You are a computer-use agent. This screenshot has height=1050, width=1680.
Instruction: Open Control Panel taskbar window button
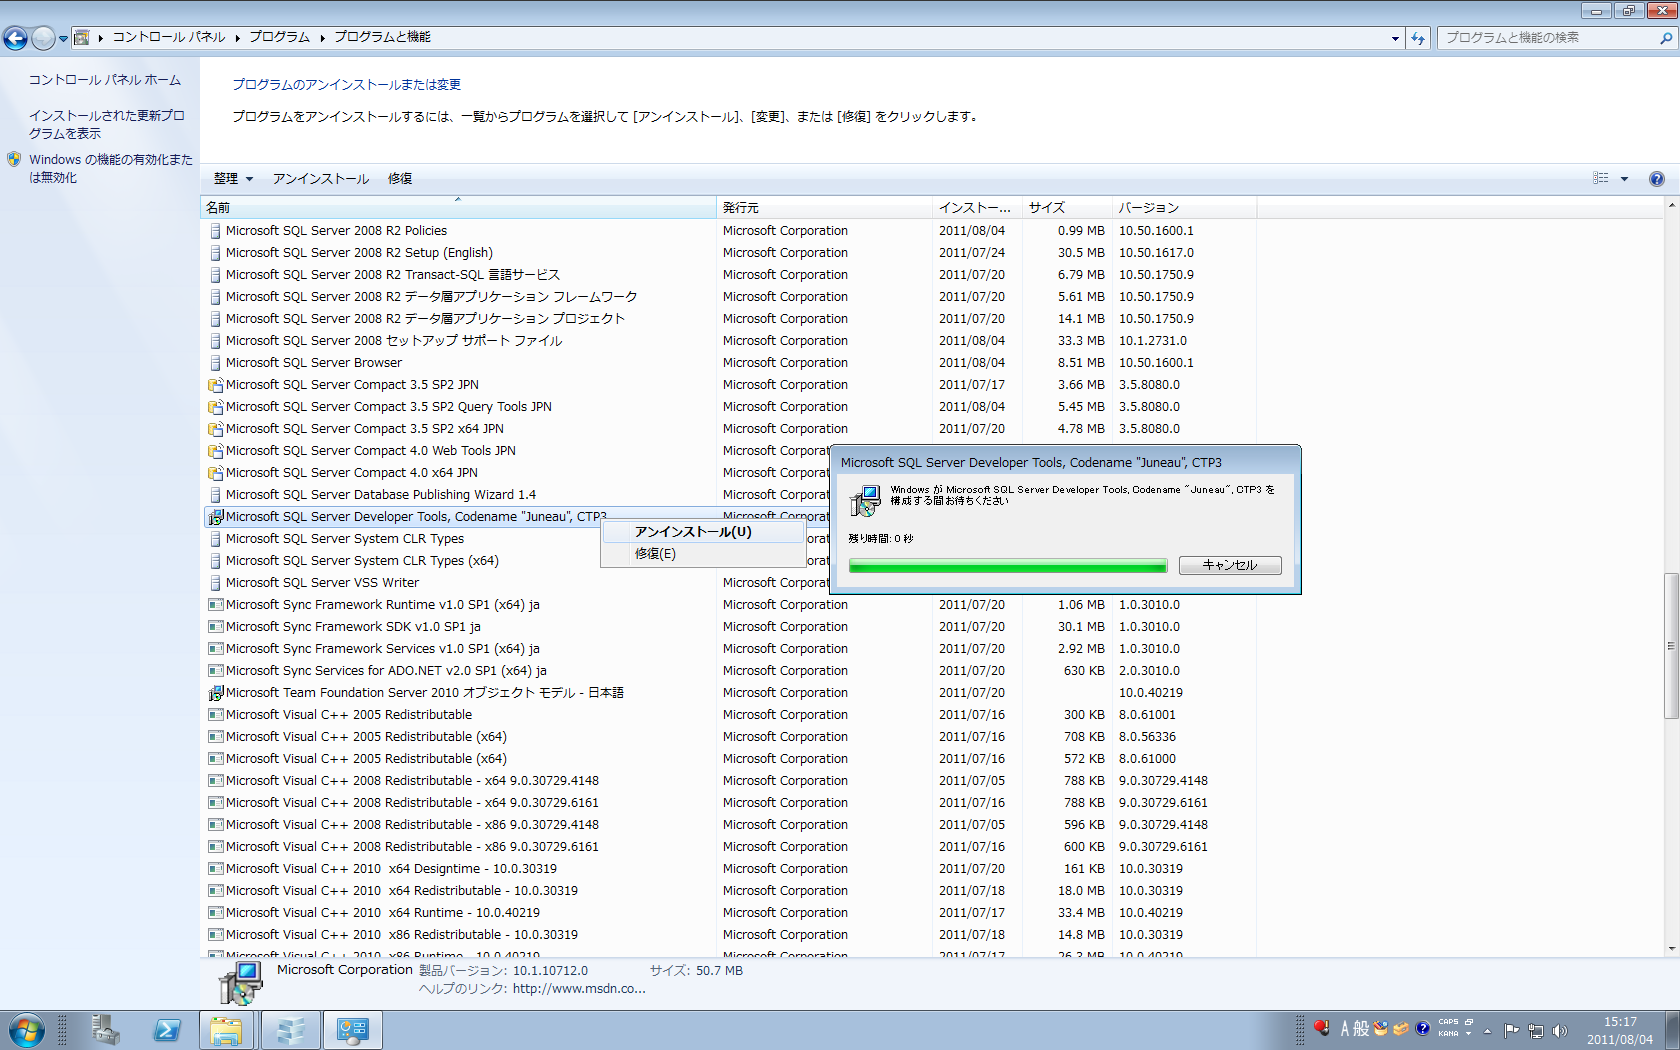click(x=352, y=1030)
